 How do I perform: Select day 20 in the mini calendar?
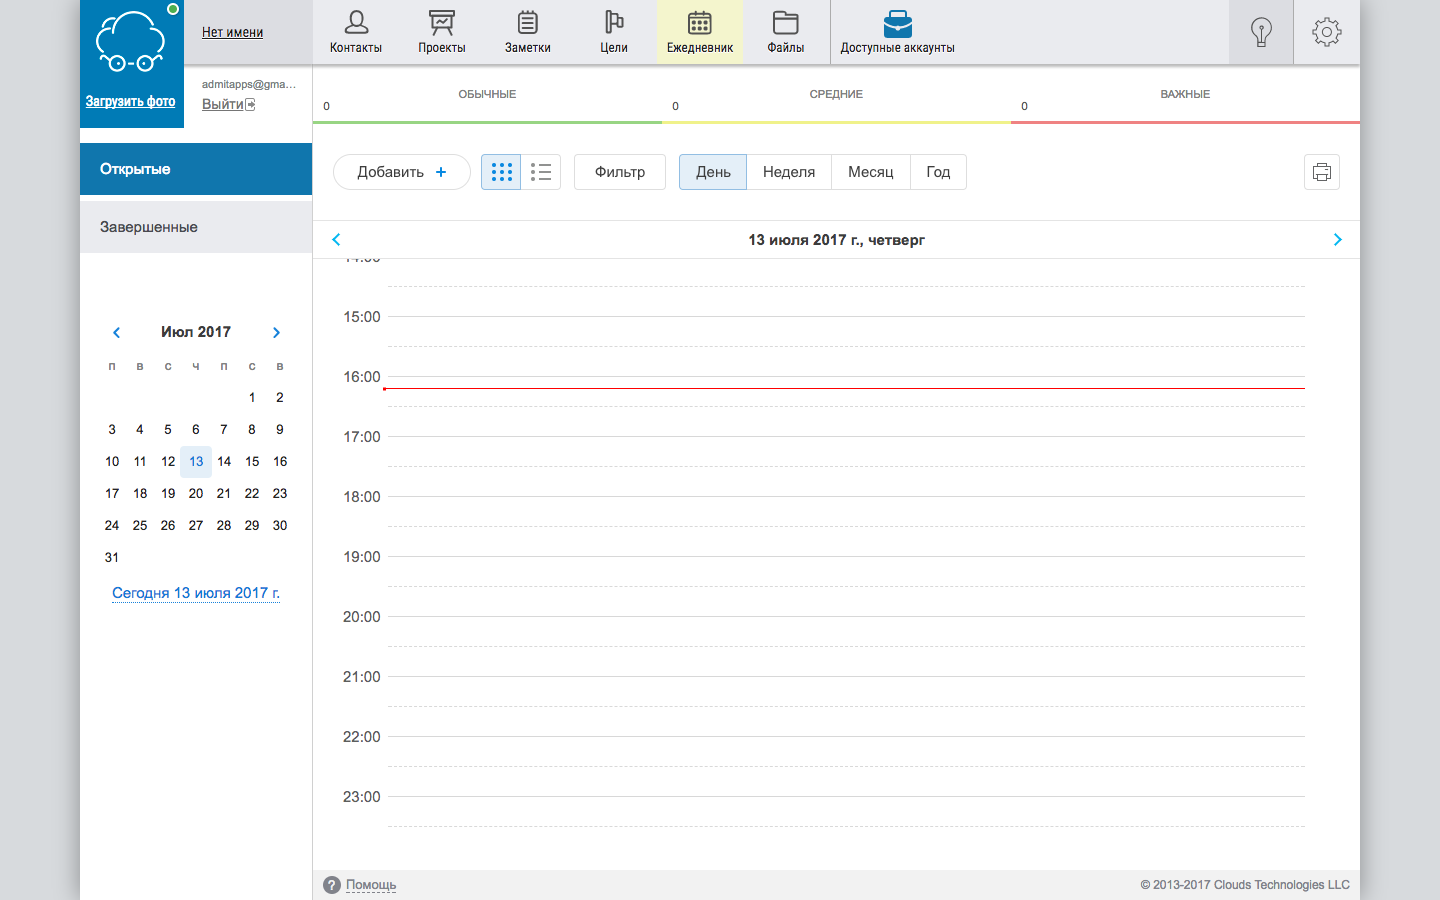(x=196, y=493)
